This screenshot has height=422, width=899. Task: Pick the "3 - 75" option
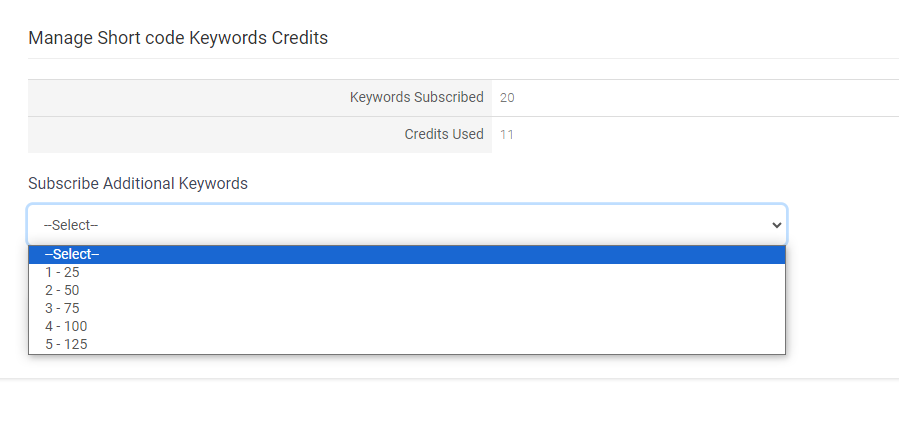406,308
